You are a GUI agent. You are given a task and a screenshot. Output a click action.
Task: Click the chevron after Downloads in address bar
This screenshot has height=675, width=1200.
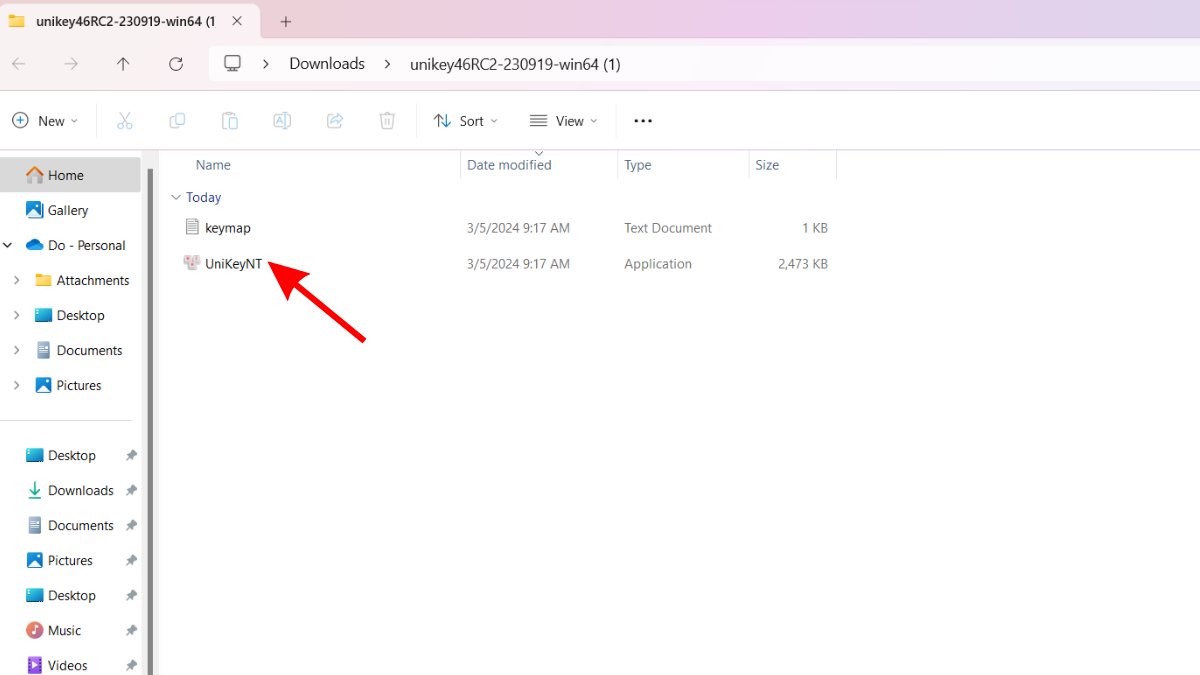click(387, 64)
